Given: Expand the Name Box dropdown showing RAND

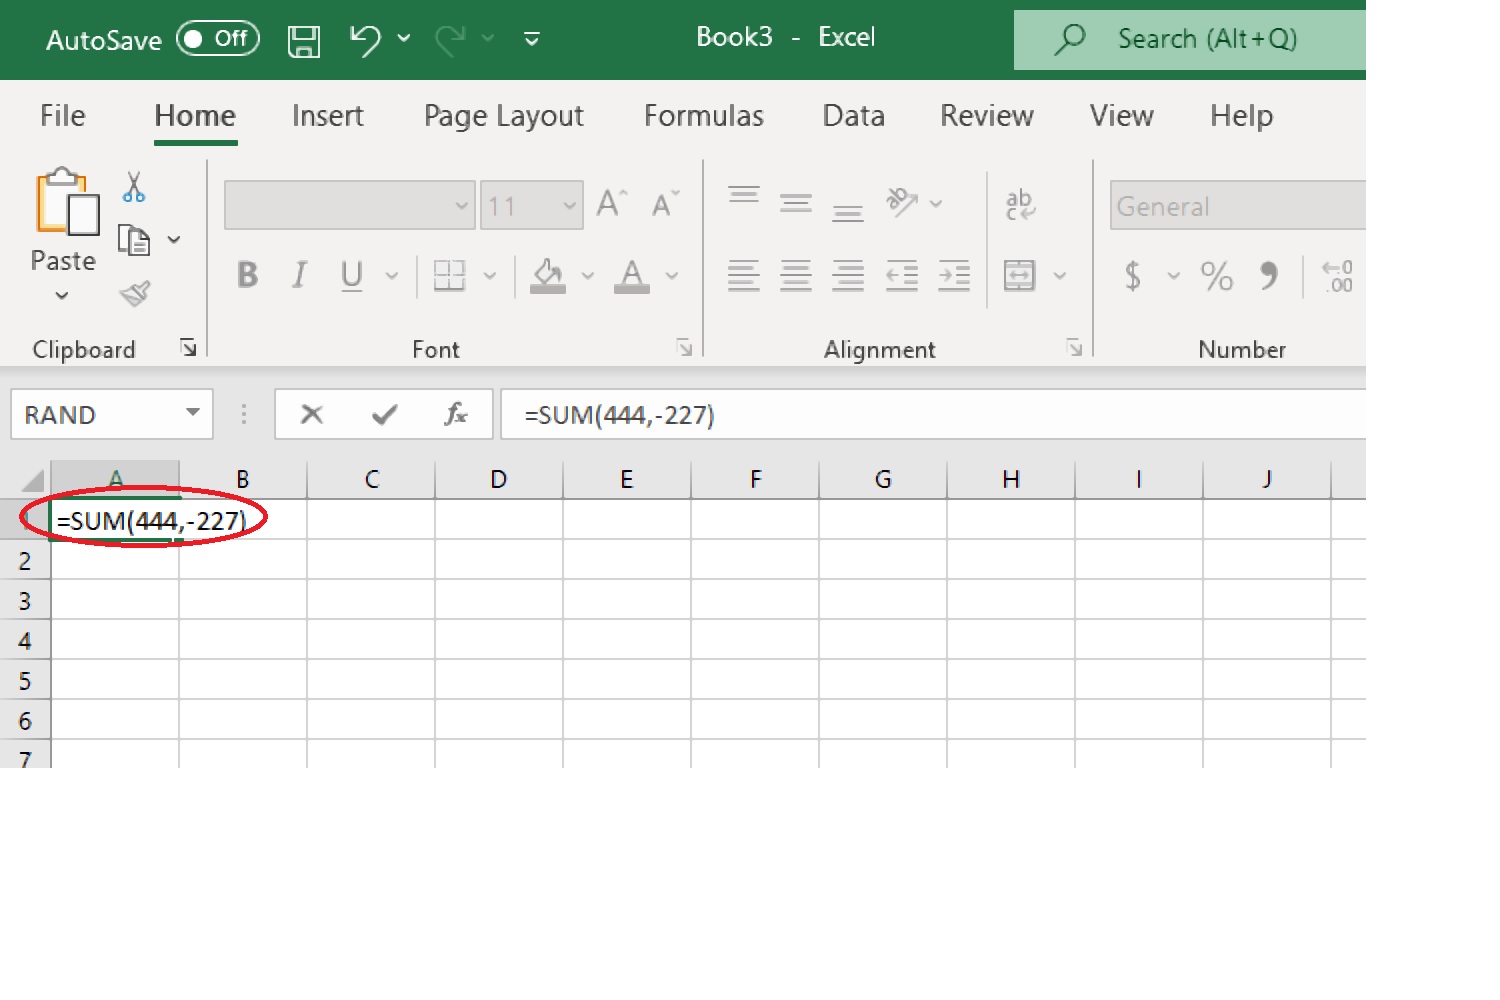Looking at the screenshot, I should pos(193,413).
